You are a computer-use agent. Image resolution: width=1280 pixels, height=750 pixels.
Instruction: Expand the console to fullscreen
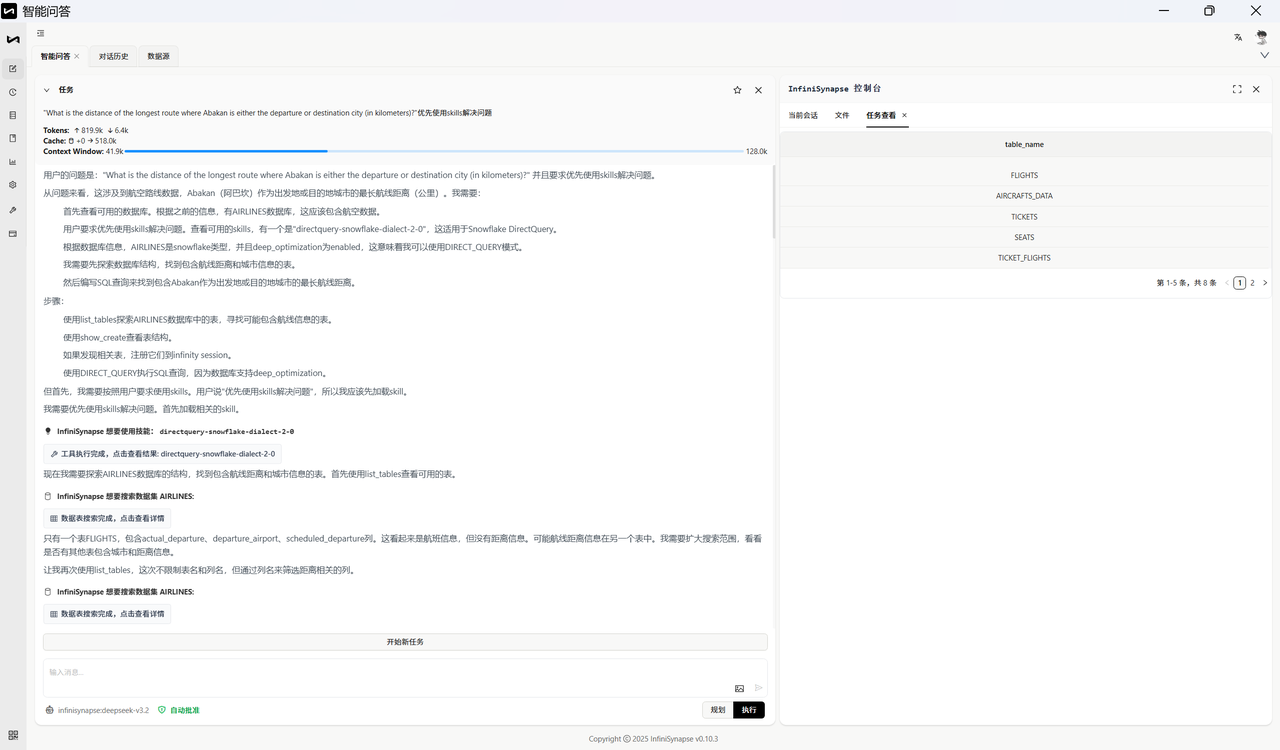pos(1237,89)
